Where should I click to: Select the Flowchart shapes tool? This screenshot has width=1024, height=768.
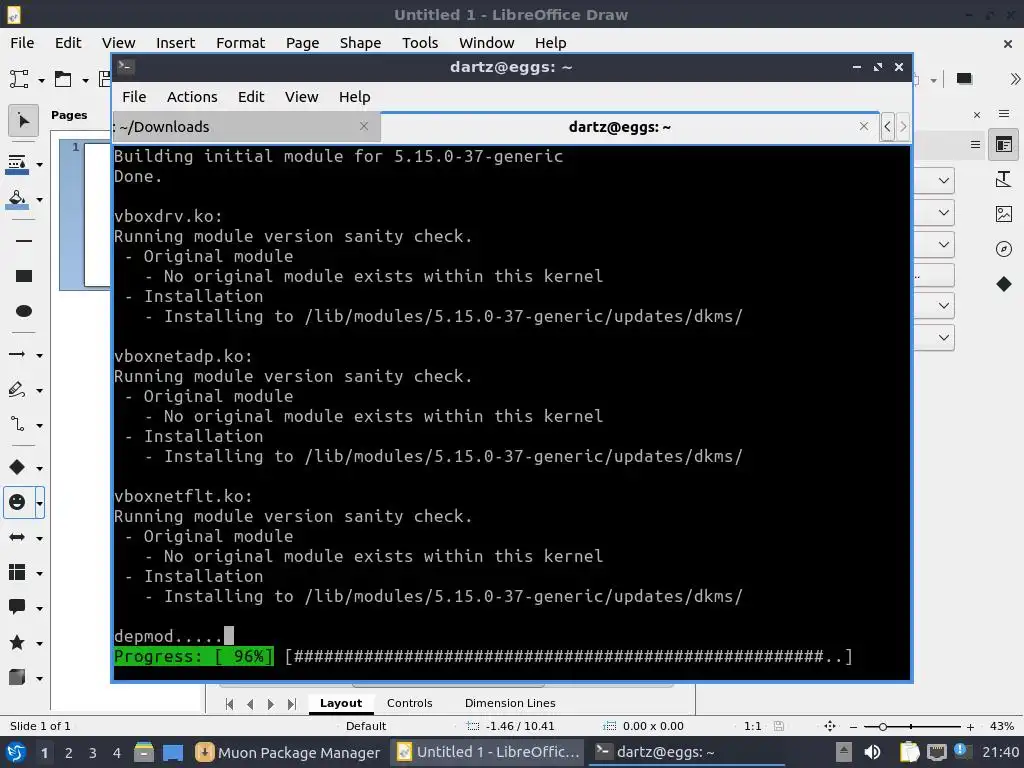pyautogui.click(x=17, y=573)
